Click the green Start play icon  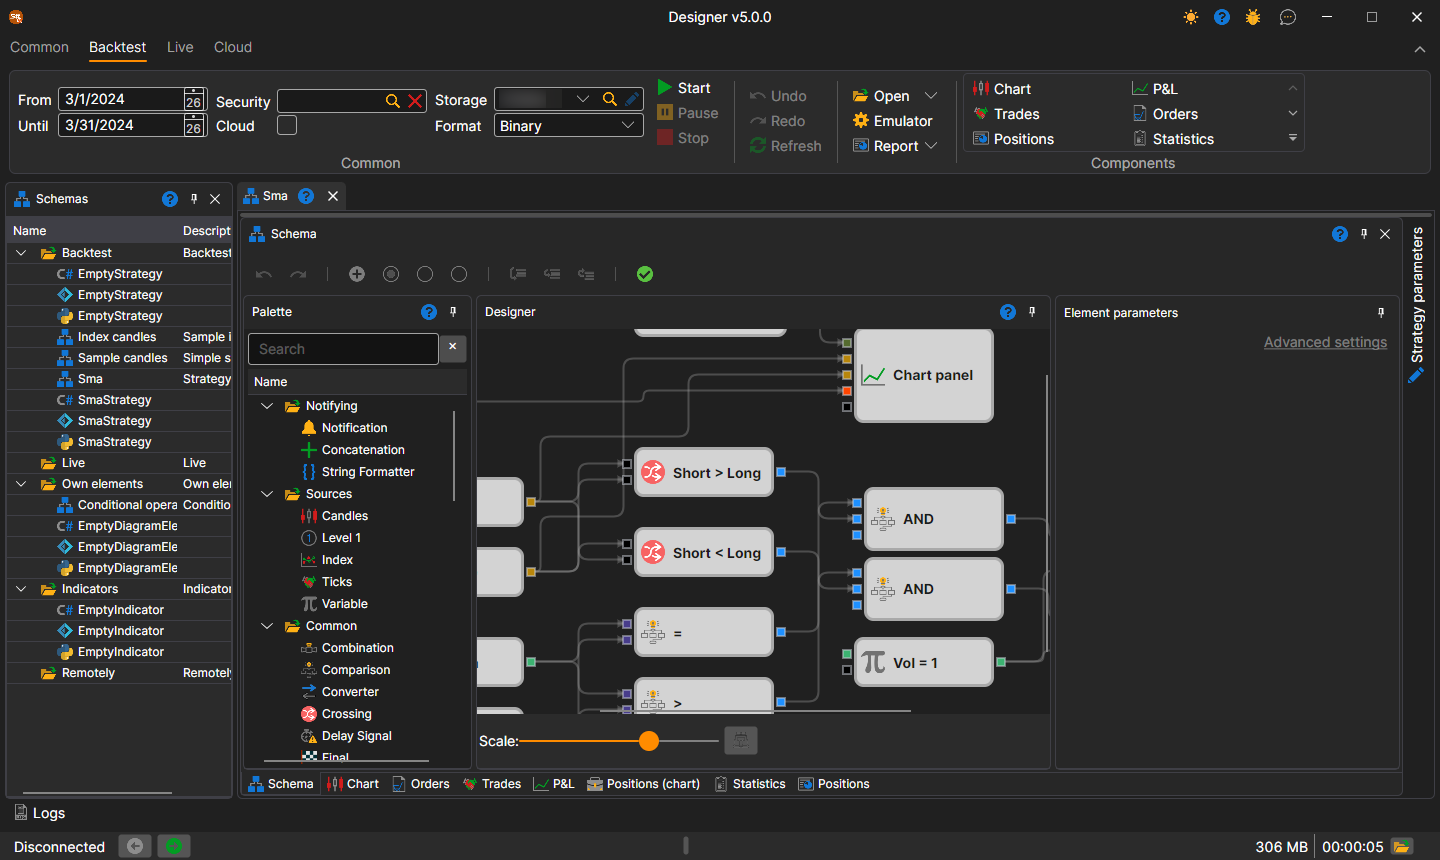tap(665, 88)
